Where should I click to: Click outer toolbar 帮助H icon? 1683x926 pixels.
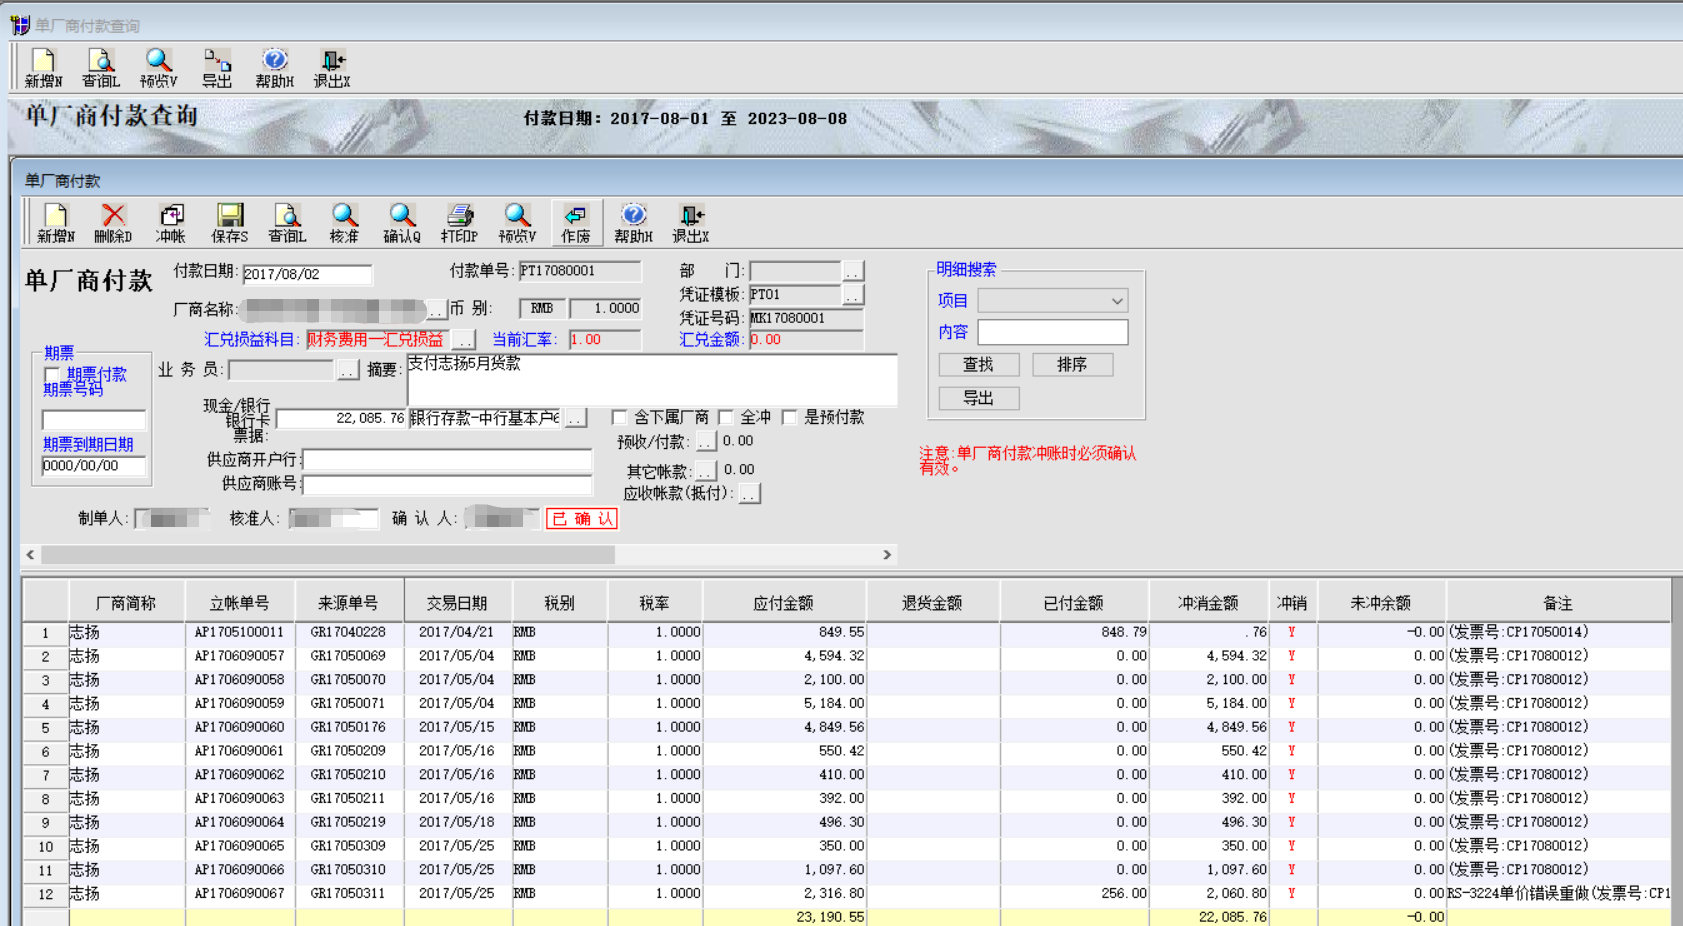274,68
